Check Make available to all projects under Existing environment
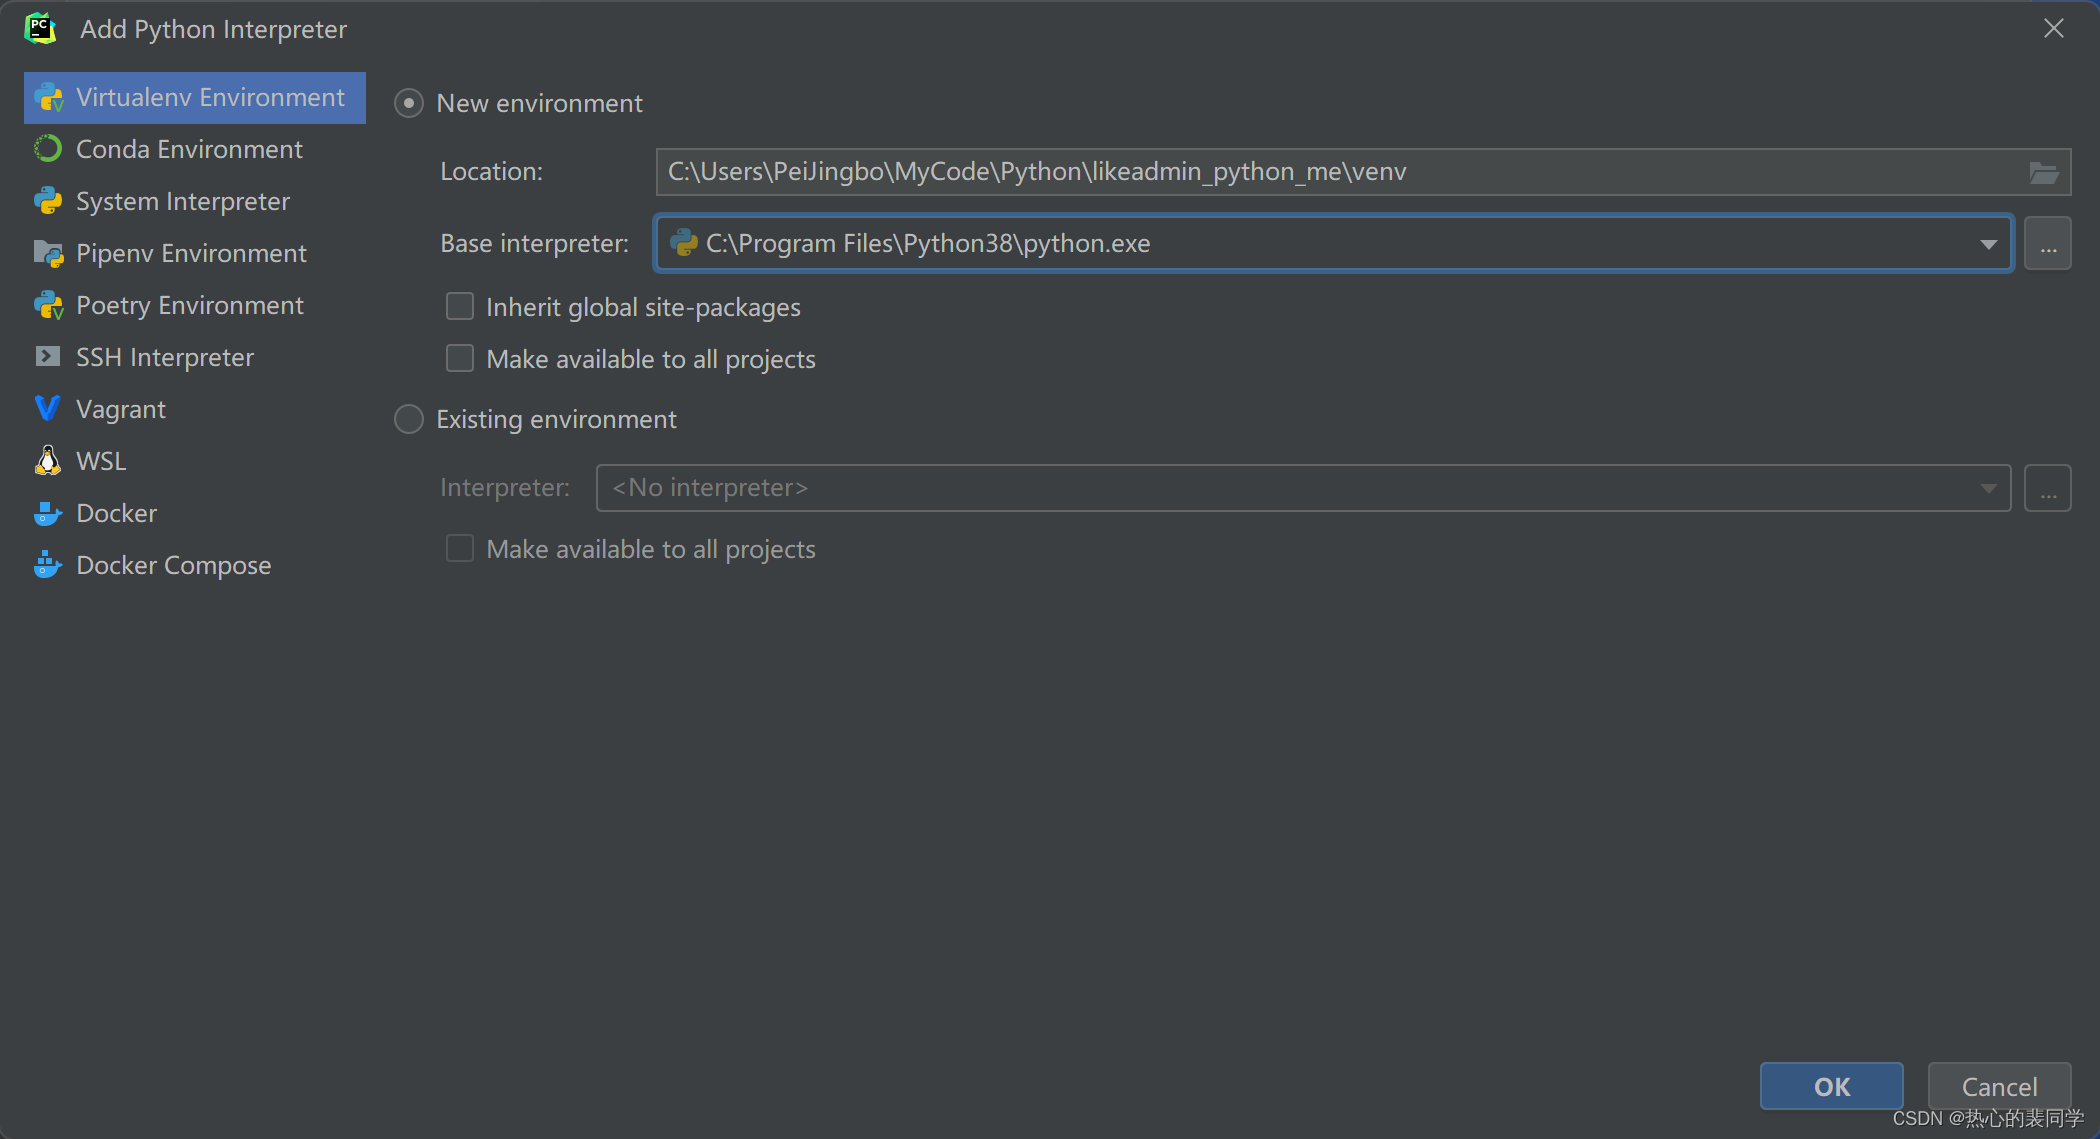Viewport: 2100px width, 1139px height. tap(460, 548)
